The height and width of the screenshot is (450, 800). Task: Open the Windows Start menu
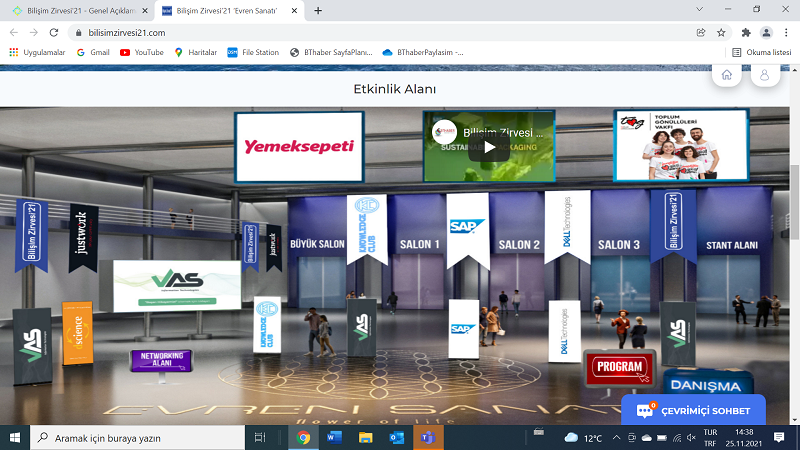[15, 438]
